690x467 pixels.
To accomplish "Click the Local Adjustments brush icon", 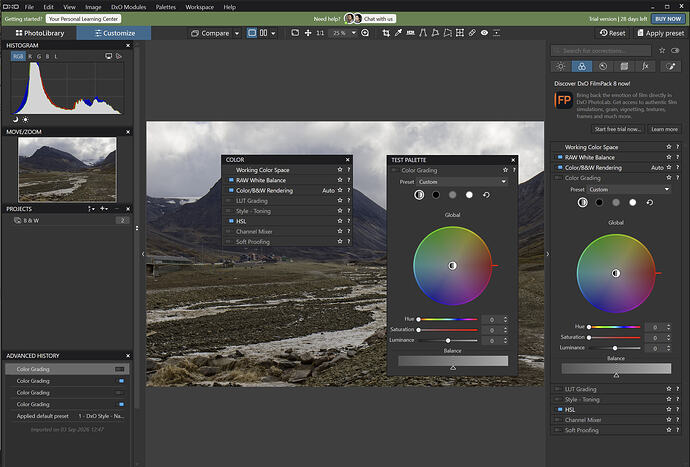I will pos(670,66).
